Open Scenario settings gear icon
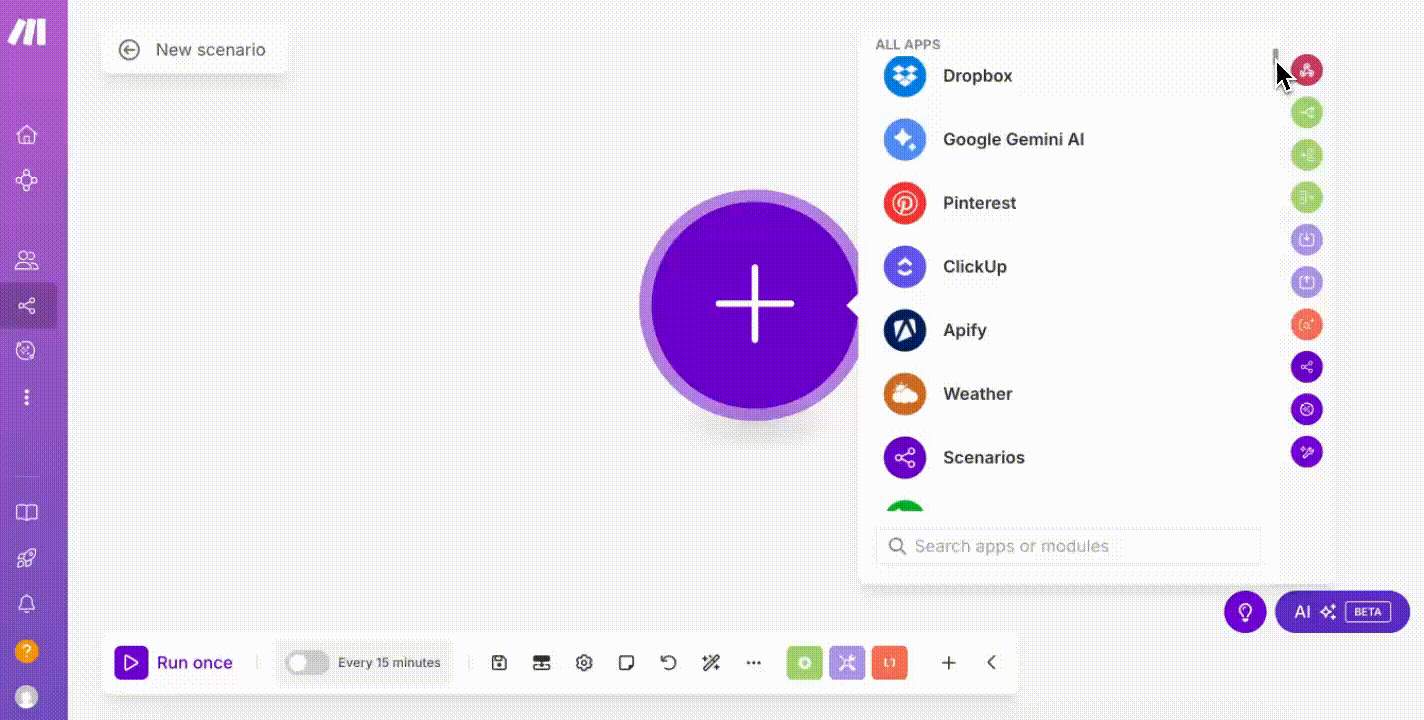 pyautogui.click(x=584, y=662)
